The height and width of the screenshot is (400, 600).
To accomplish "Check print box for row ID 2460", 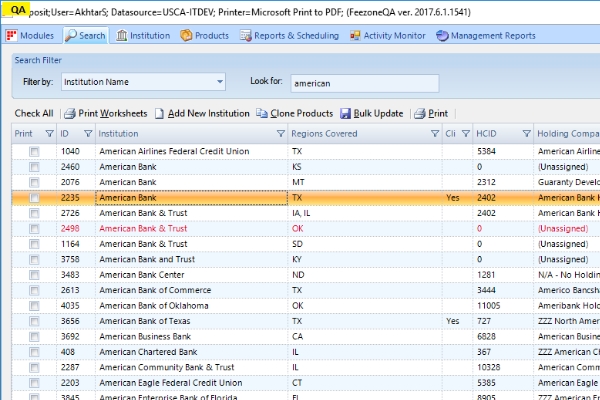I will pyautogui.click(x=34, y=167).
